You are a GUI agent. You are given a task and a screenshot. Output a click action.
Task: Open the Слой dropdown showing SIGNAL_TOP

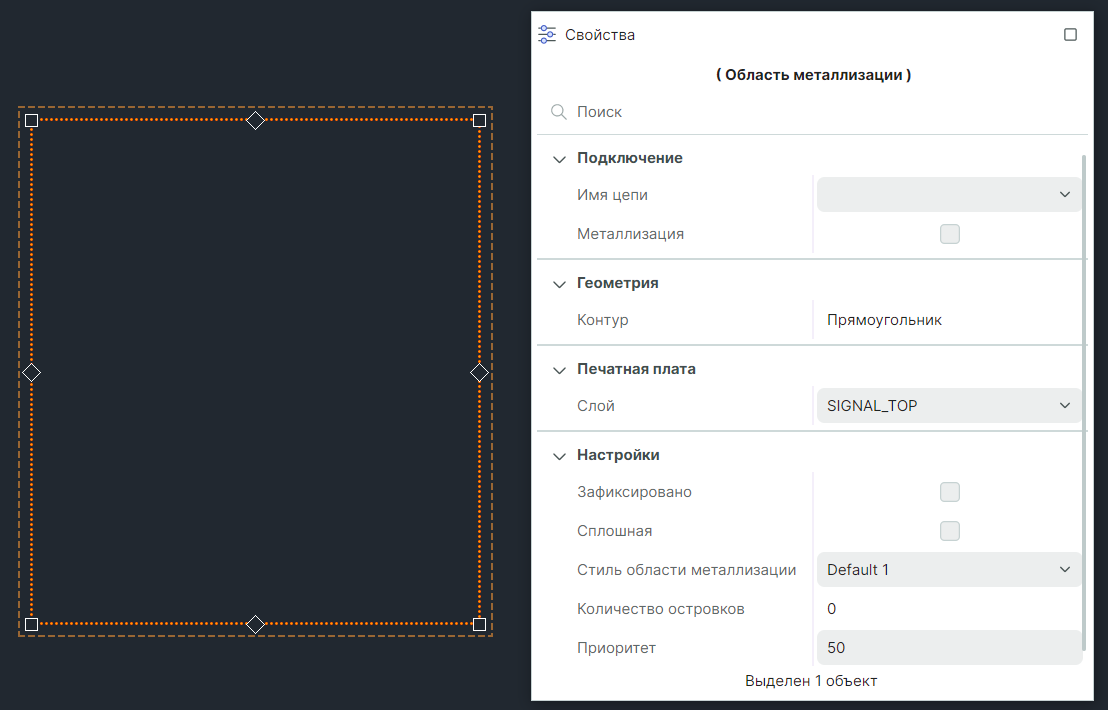tap(948, 406)
